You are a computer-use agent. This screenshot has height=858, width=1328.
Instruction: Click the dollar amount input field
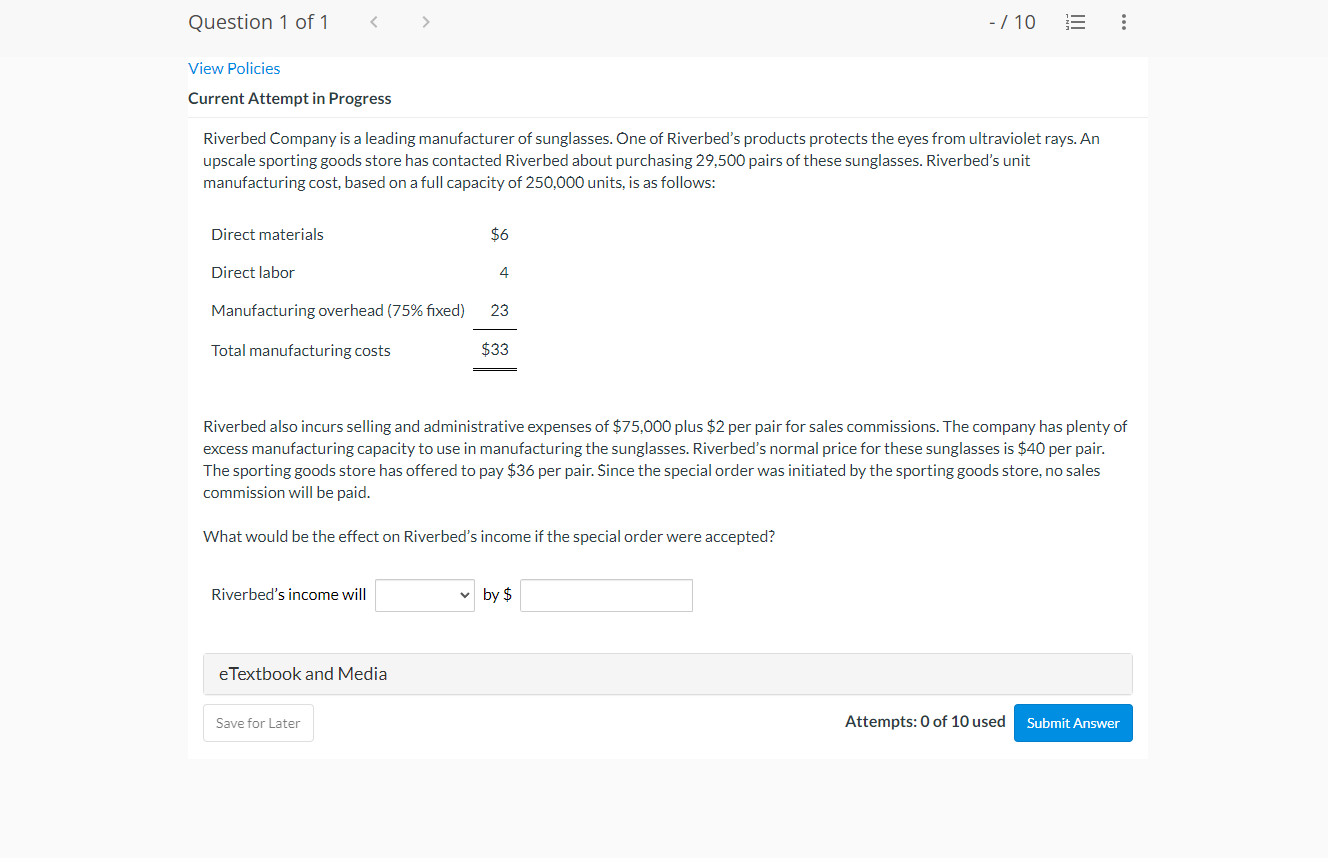[606, 595]
